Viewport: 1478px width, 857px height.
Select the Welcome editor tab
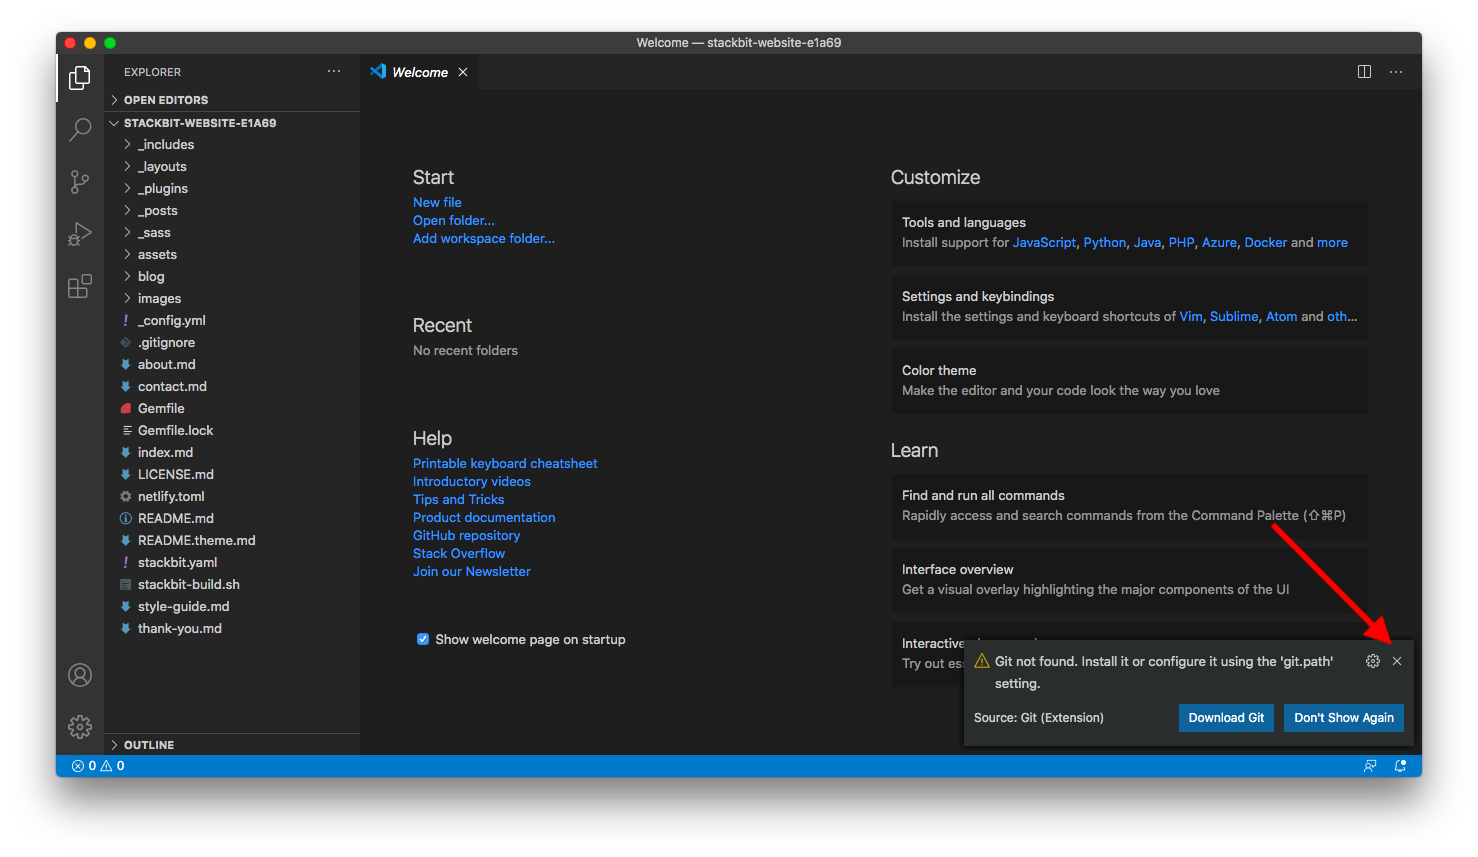tap(419, 72)
